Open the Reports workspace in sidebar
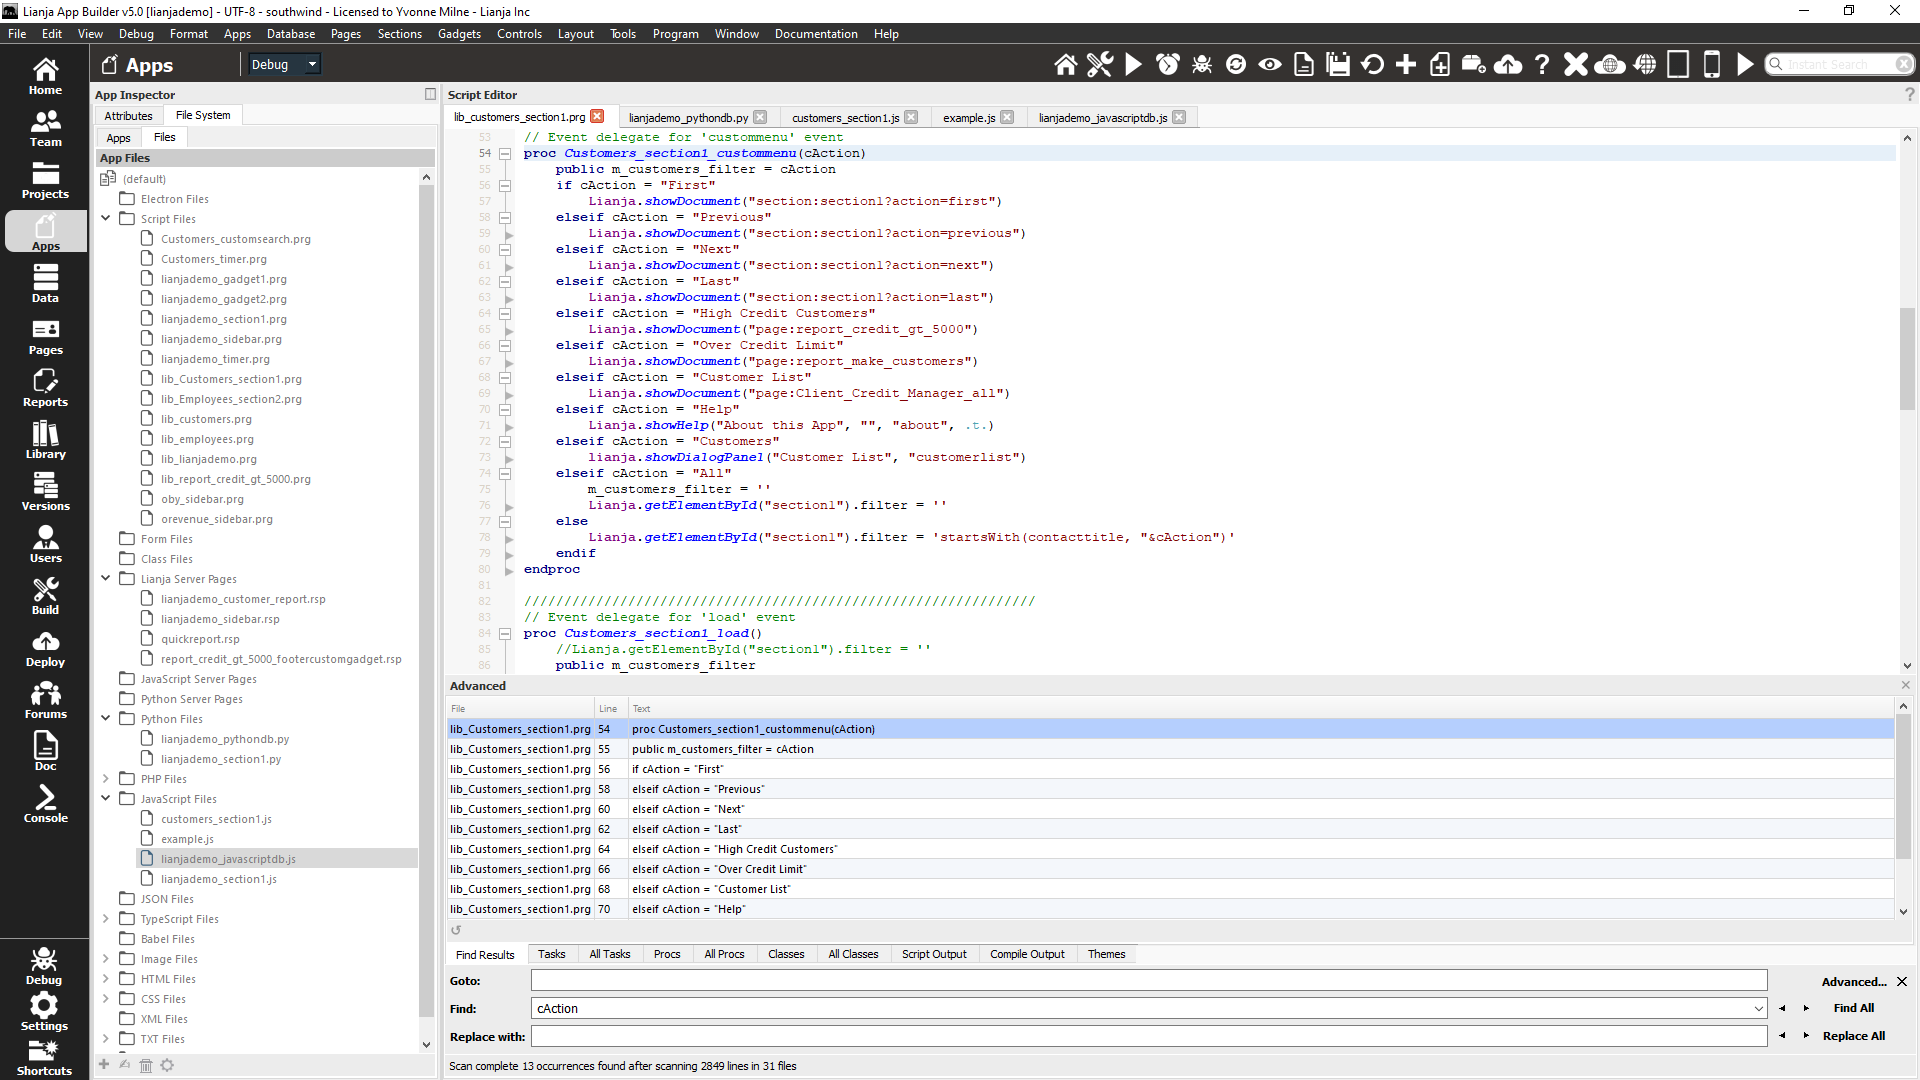1920x1080 pixels. 45,388
